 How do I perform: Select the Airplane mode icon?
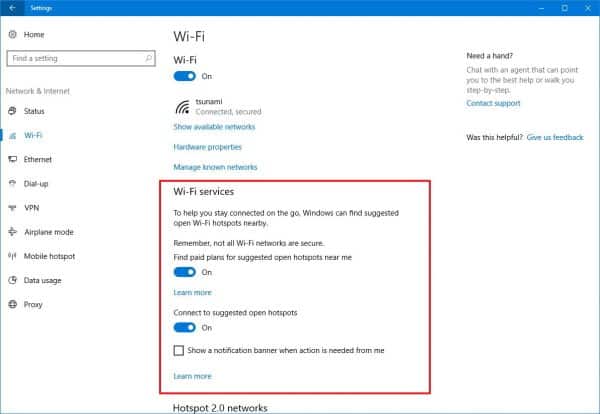pyautogui.click(x=12, y=232)
